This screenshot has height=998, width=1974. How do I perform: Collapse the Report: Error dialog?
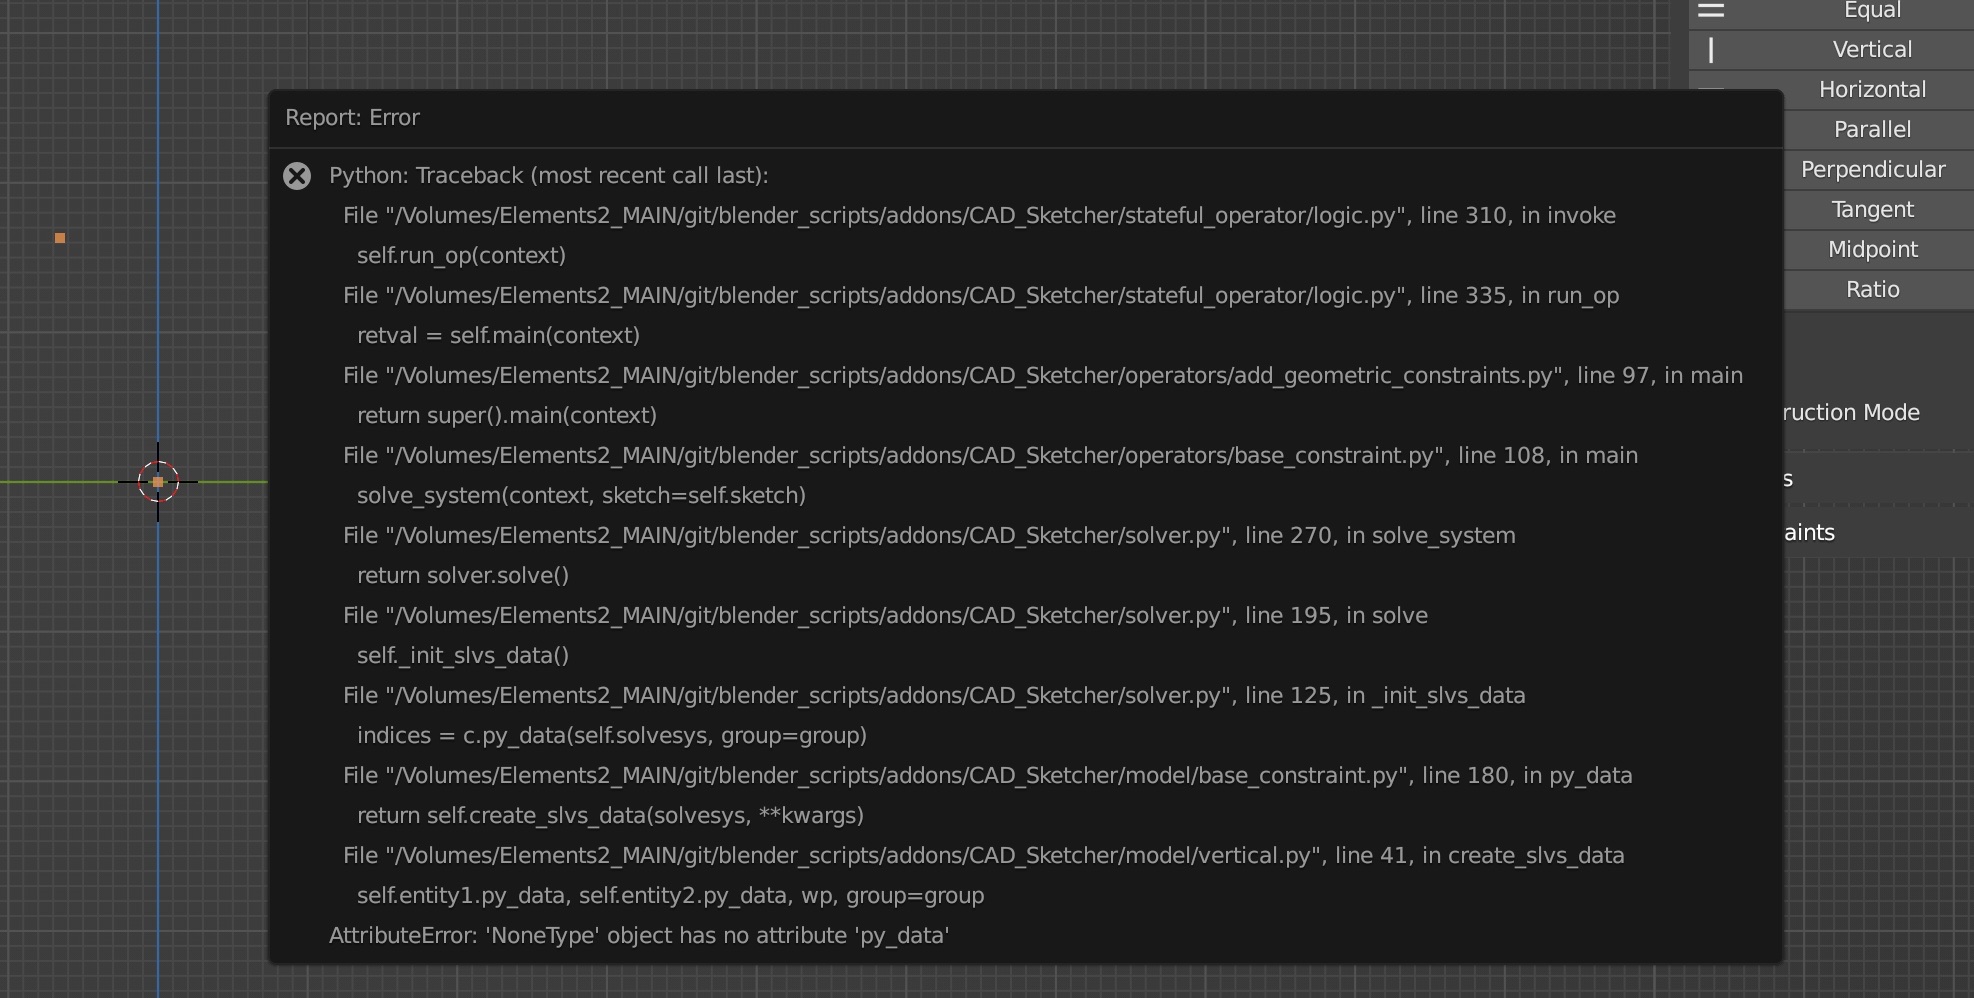tap(352, 117)
